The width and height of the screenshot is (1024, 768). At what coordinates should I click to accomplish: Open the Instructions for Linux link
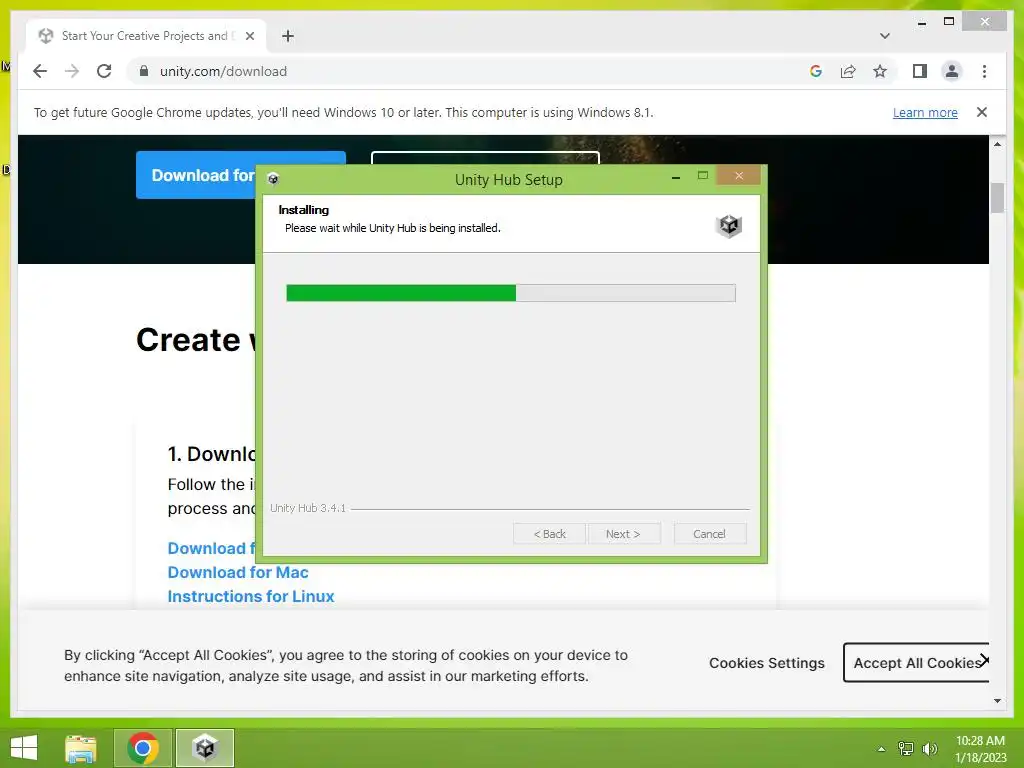pos(251,596)
